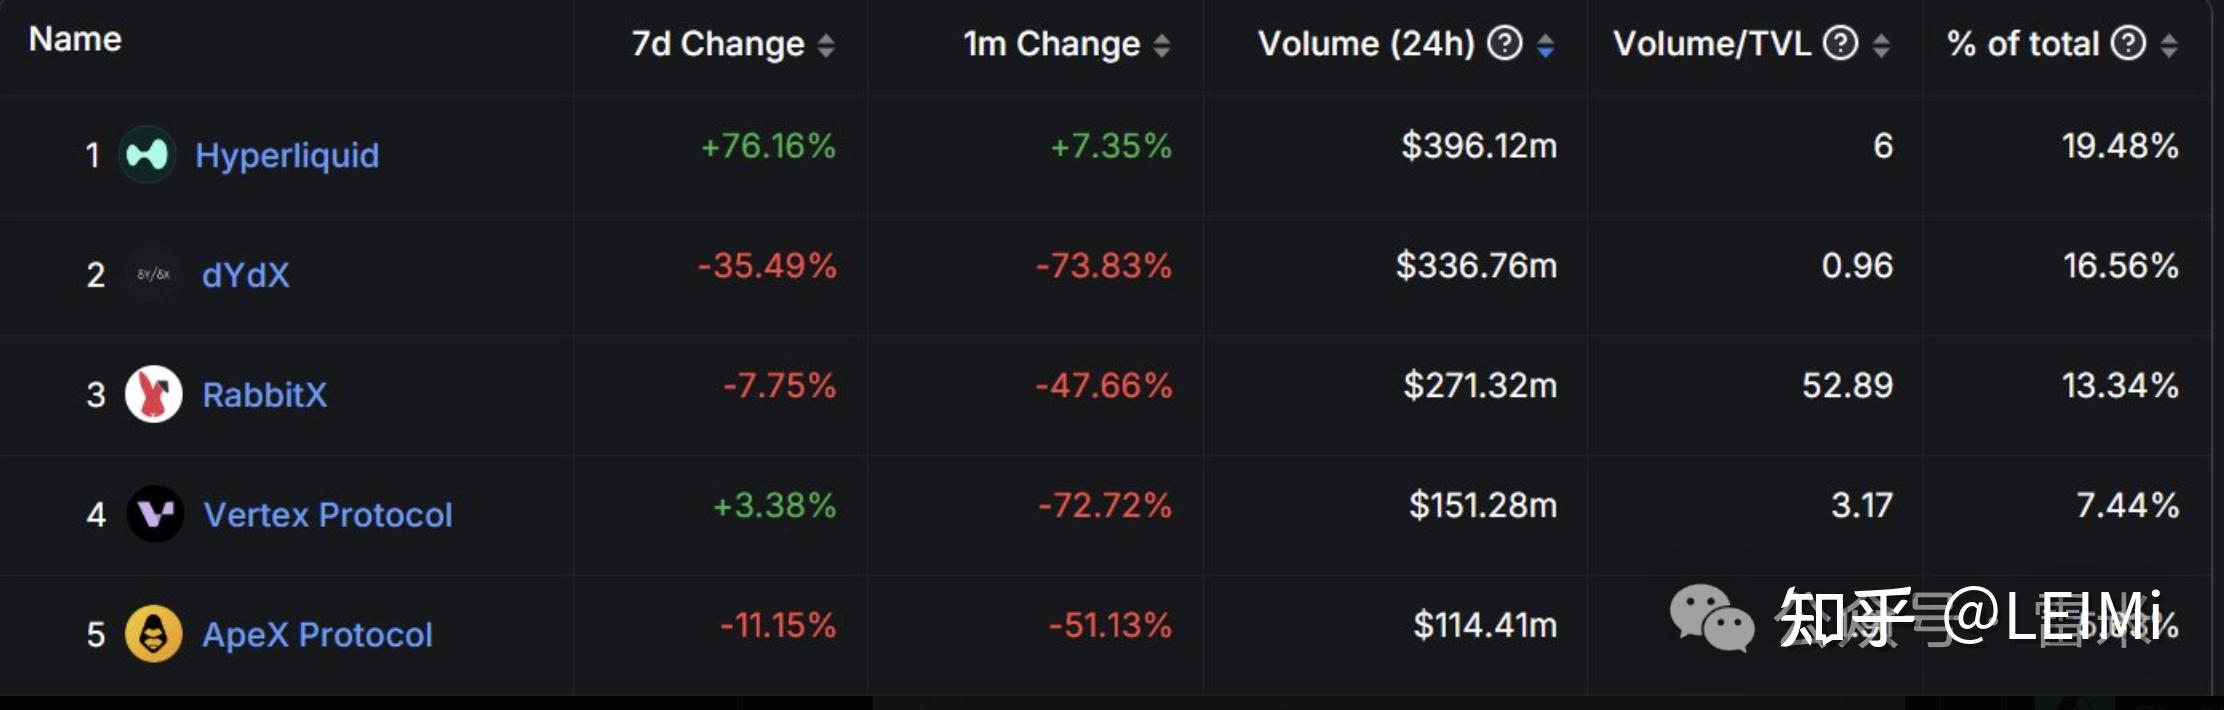Sort by 7d Change arrows

[826, 45]
